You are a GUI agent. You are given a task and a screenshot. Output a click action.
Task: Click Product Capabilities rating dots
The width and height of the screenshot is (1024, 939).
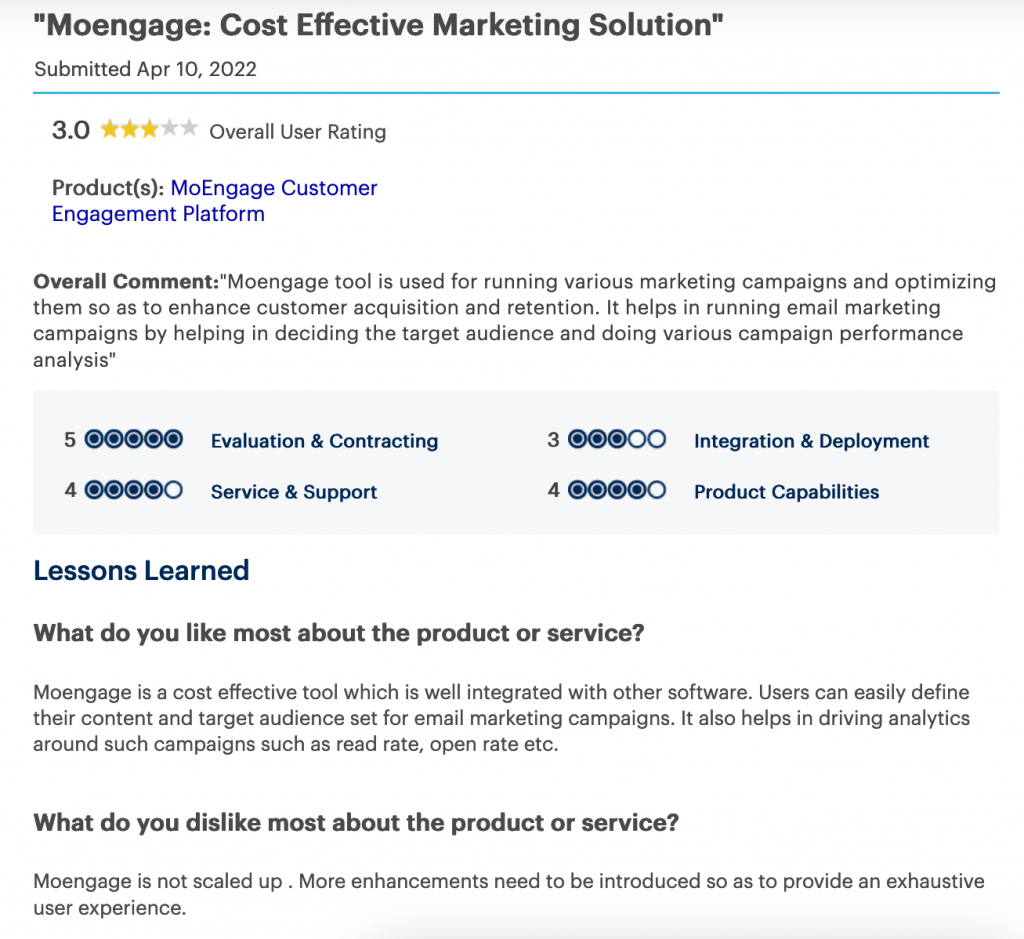pos(617,491)
